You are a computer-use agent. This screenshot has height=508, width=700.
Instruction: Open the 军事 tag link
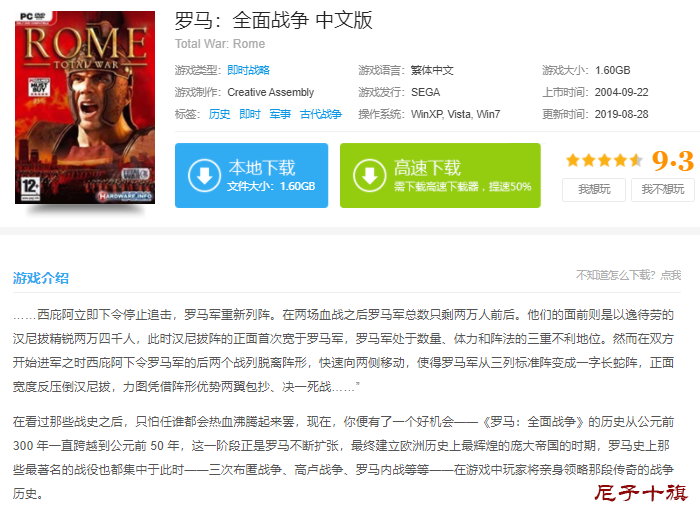click(280, 114)
